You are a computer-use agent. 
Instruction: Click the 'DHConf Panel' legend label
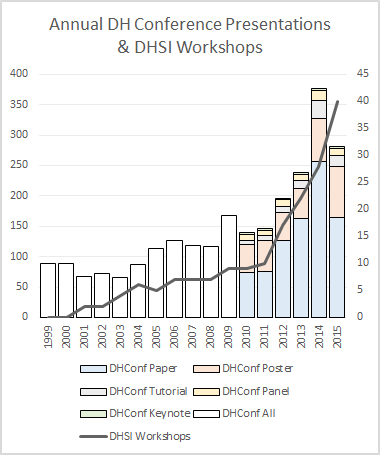pos(256,391)
